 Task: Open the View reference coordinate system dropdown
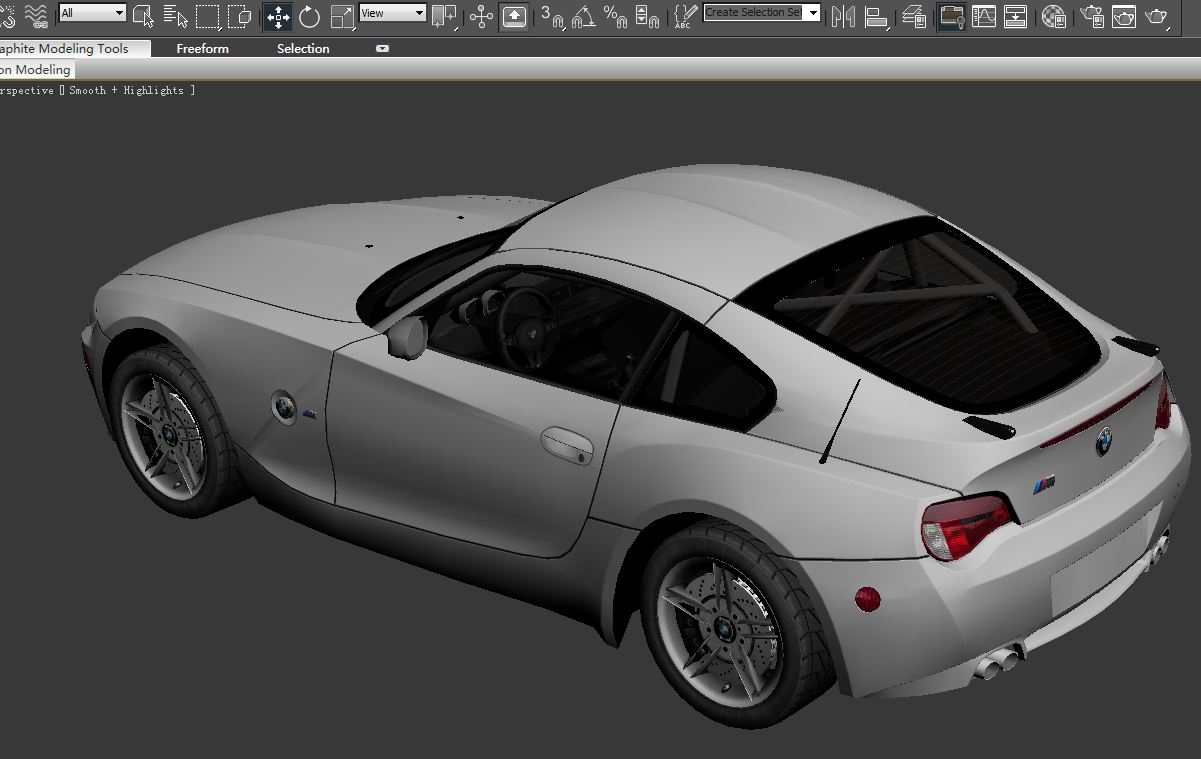click(392, 13)
